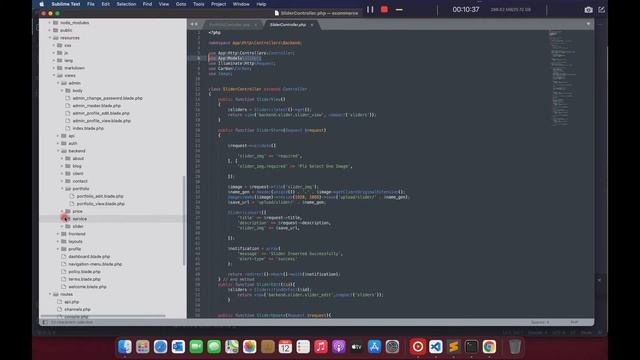640x360 pixels.
Task: Open the Find menu
Action: click(147, 4)
